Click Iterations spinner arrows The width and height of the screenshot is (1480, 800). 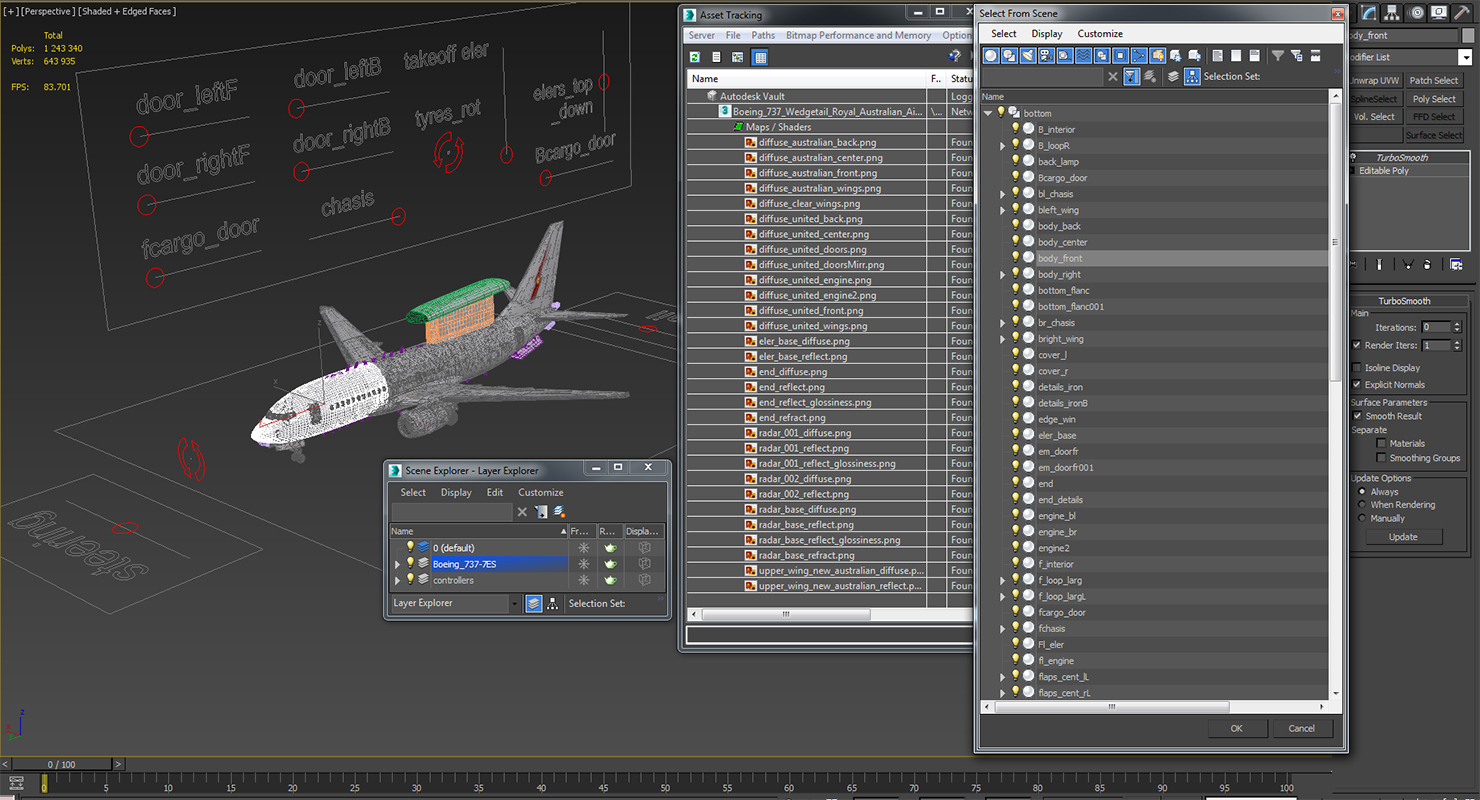[1457, 327]
